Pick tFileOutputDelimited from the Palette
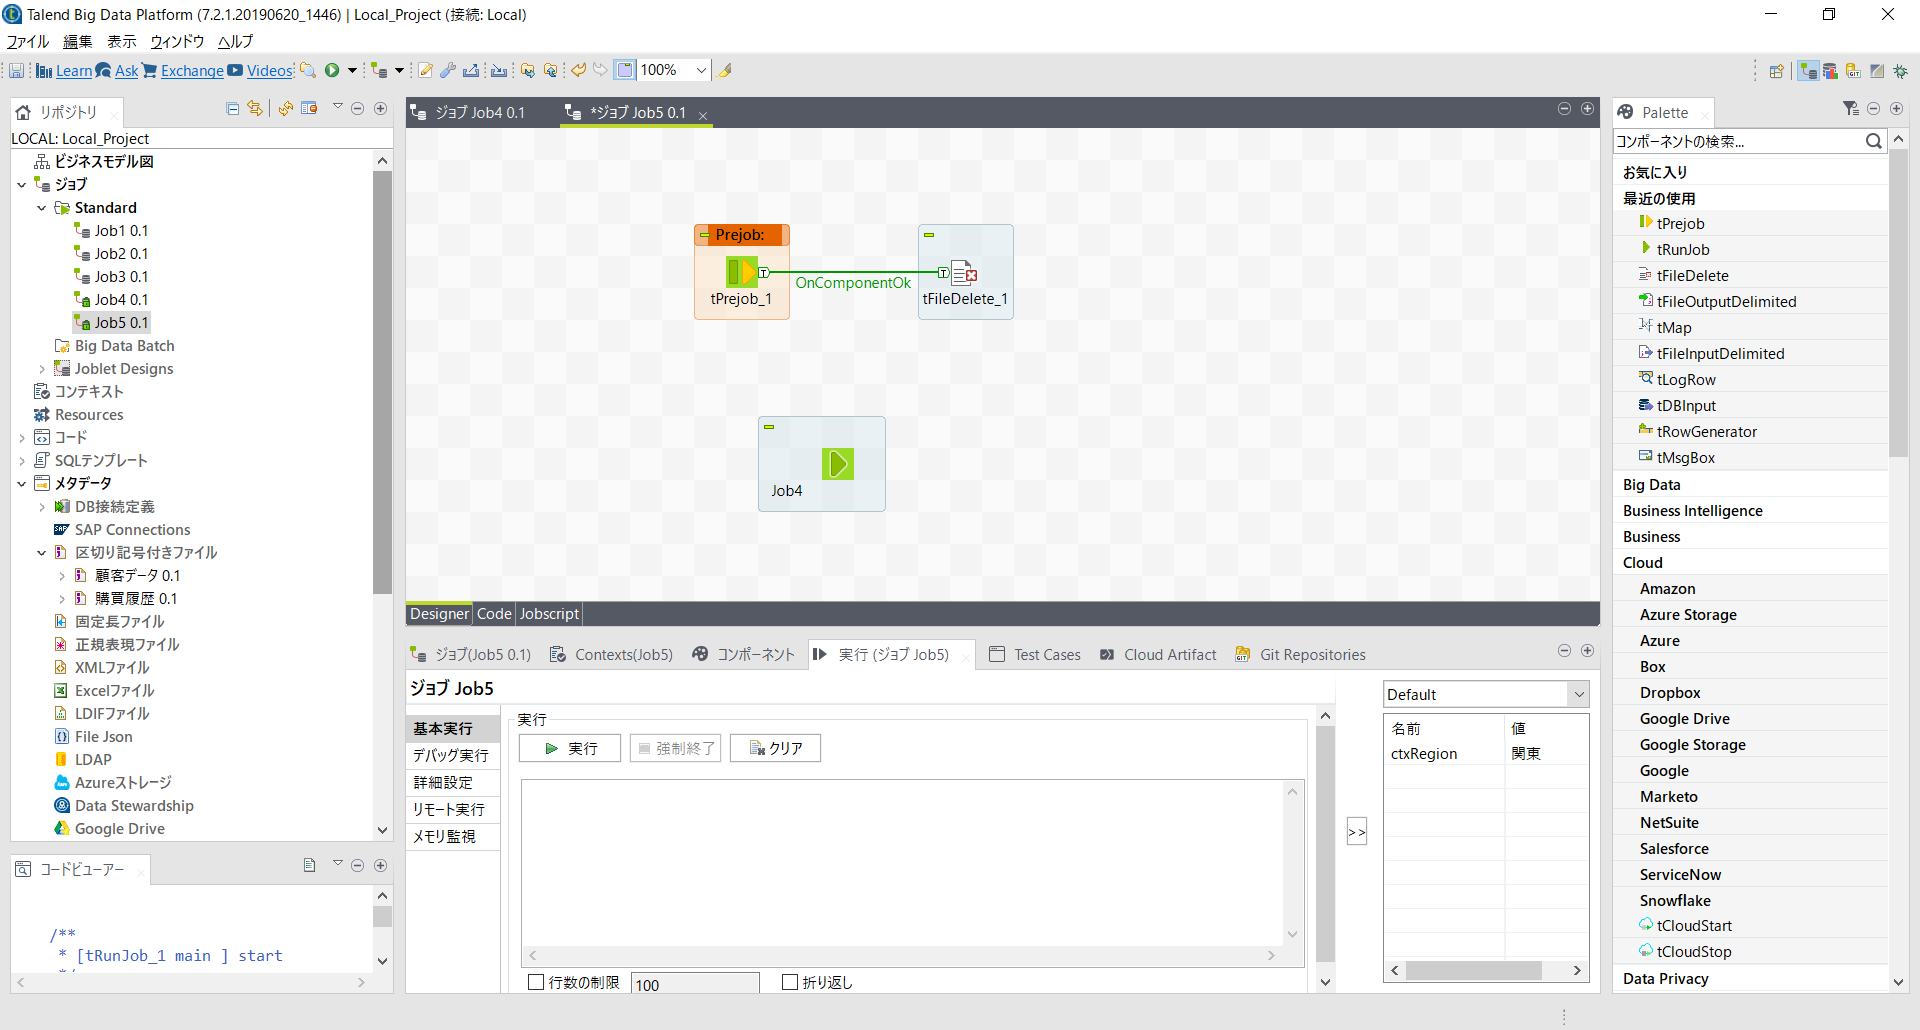Screen dimensions: 1920x1030 click(x=1726, y=302)
